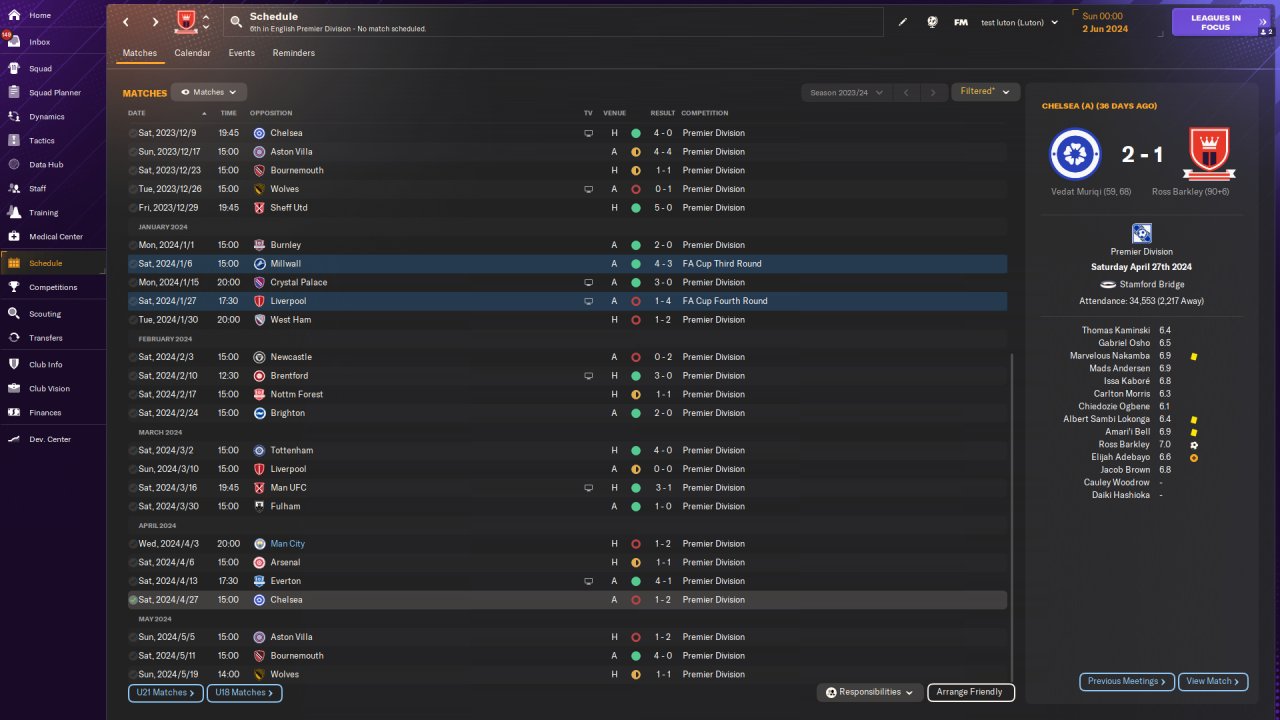
Task: Untick the checkbox for the 2024/4/27 Chelsea match
Action: (133, 600)
